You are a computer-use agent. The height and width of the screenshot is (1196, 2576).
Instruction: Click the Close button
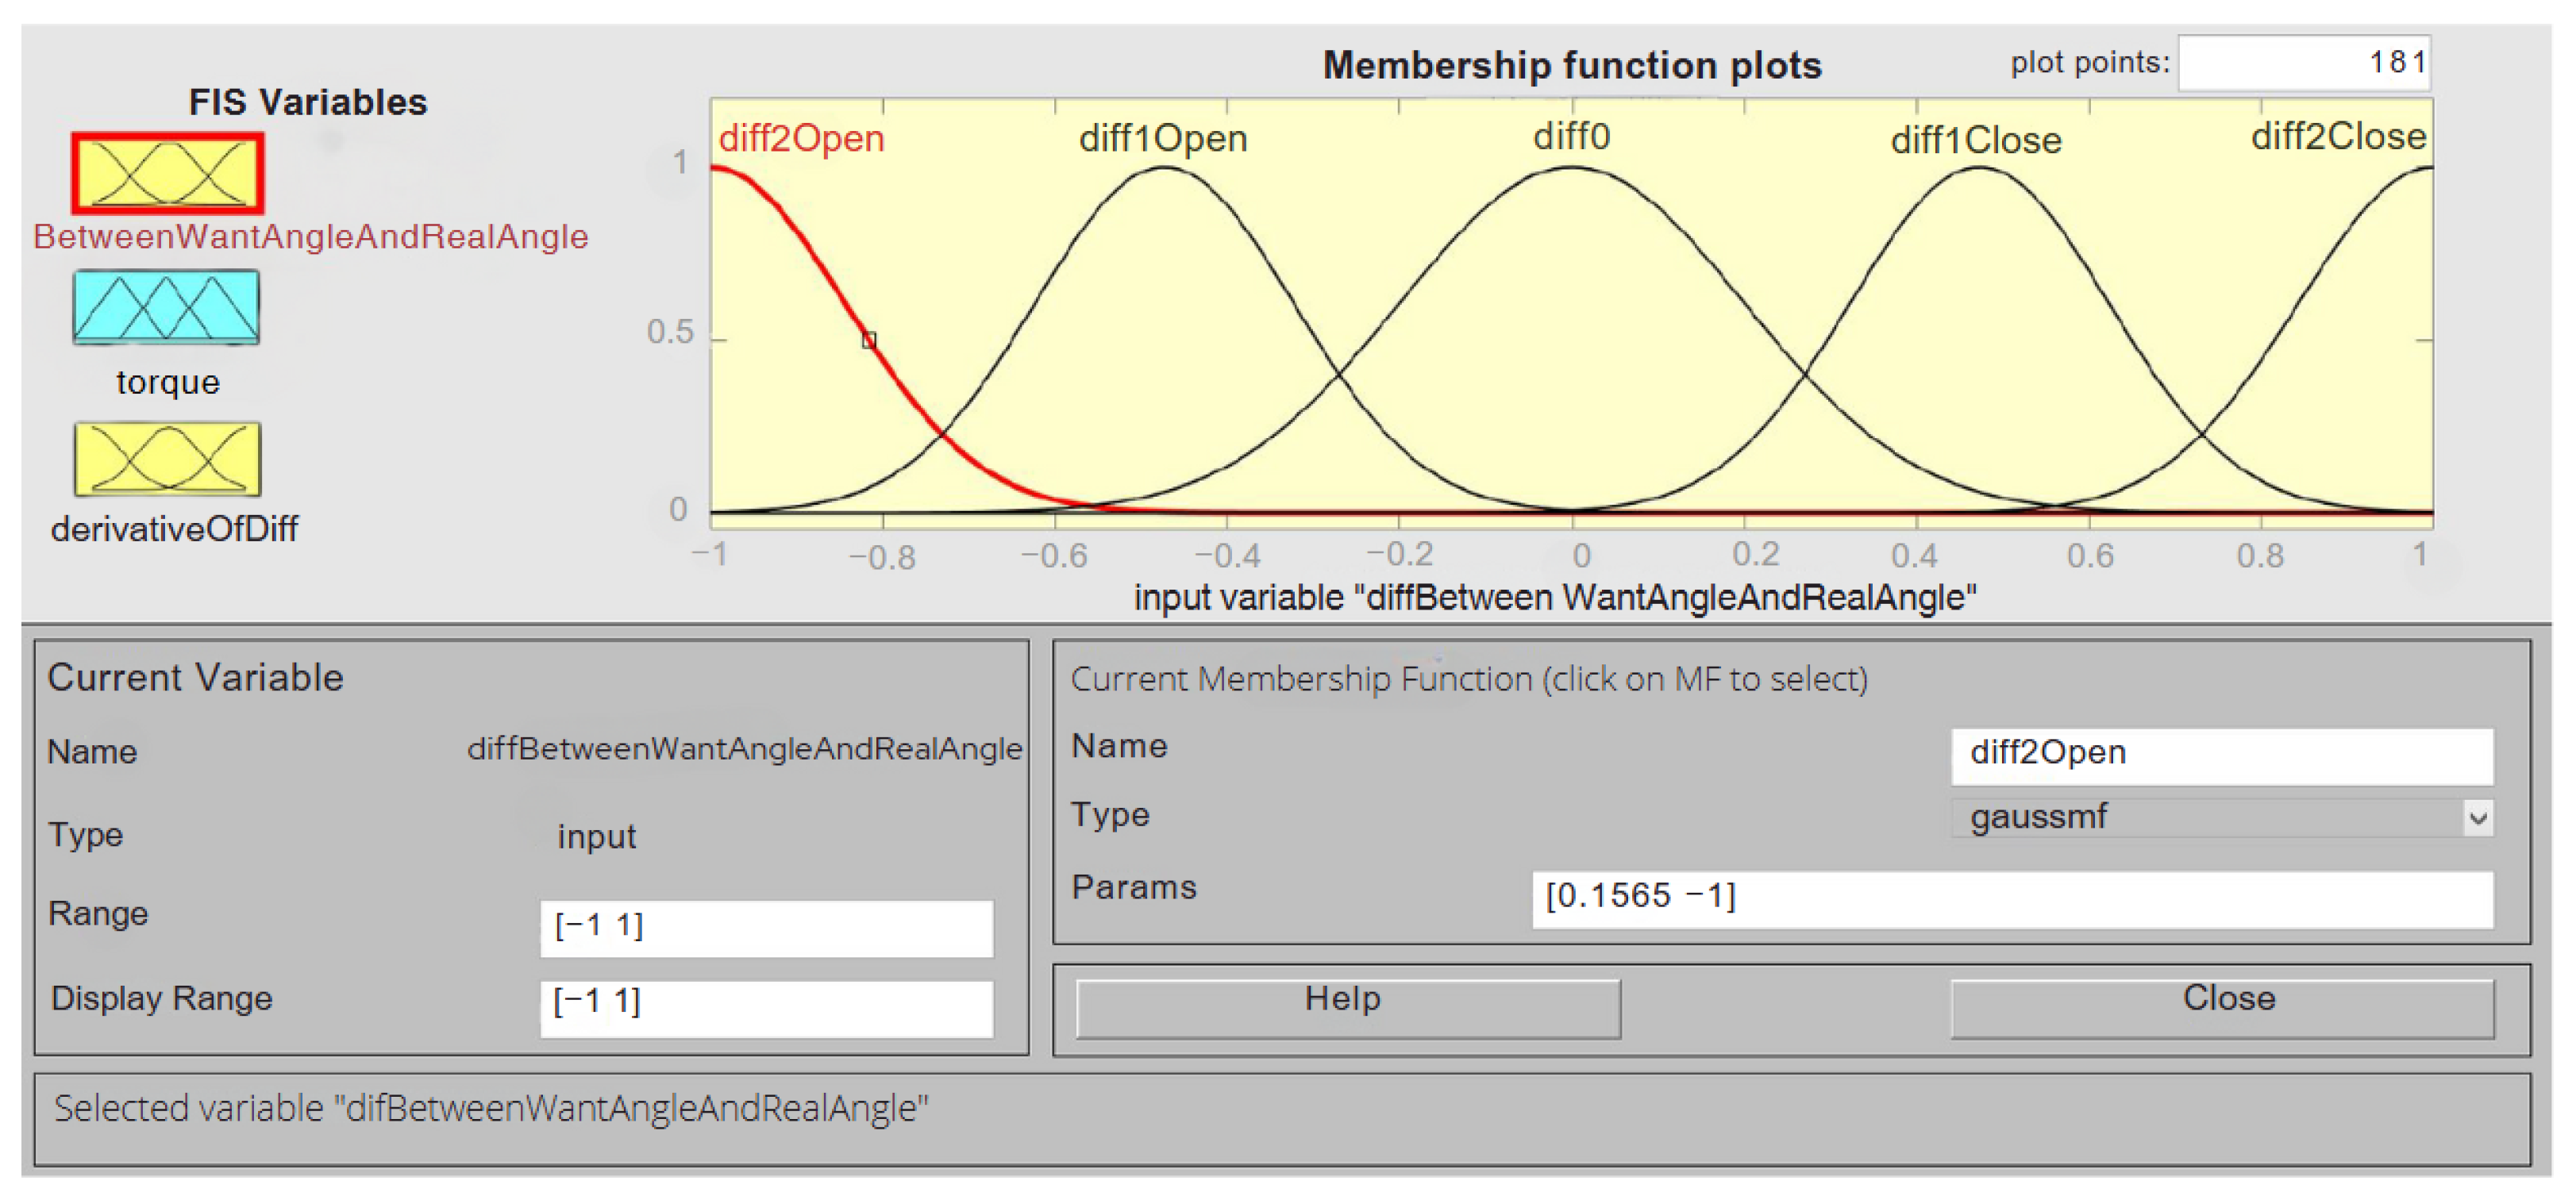(x=2221, y=1007)
